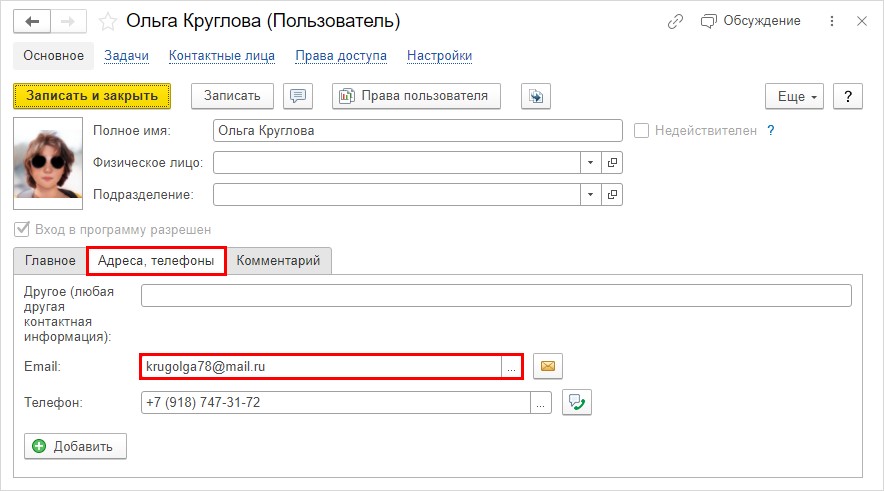Select the Адреса, телефоны tab
Image resolution: width=884 pixels, height=491 pixels.
pyautogui.click(x=156, y=260)
